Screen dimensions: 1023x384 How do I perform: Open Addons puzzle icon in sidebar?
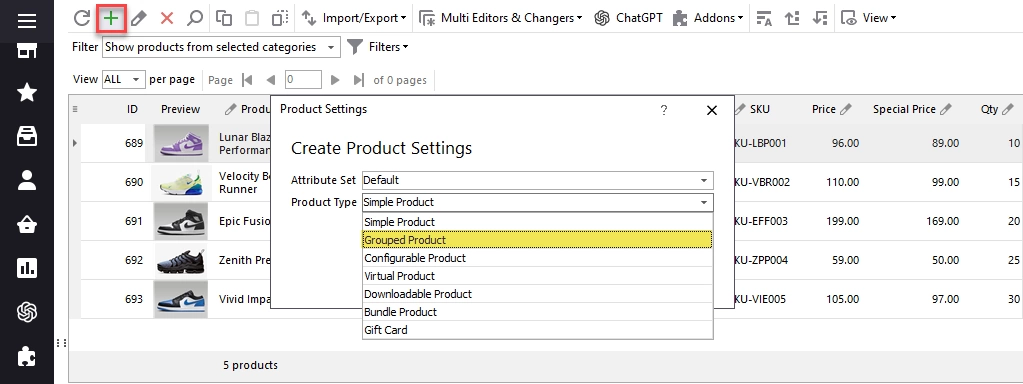27,356
